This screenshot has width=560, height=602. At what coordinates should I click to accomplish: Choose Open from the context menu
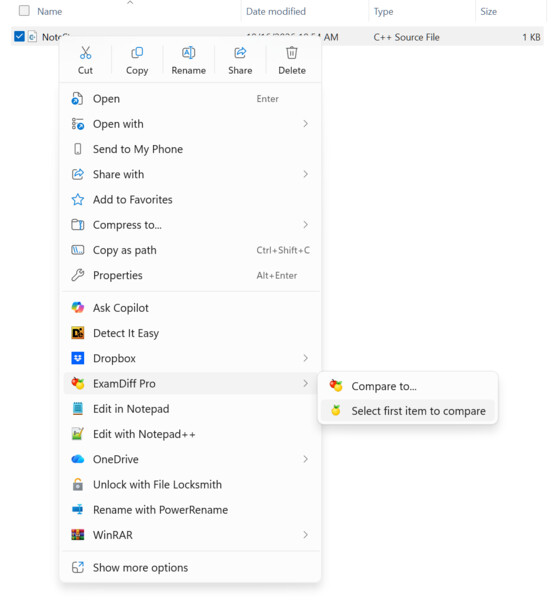pos(192,99)
